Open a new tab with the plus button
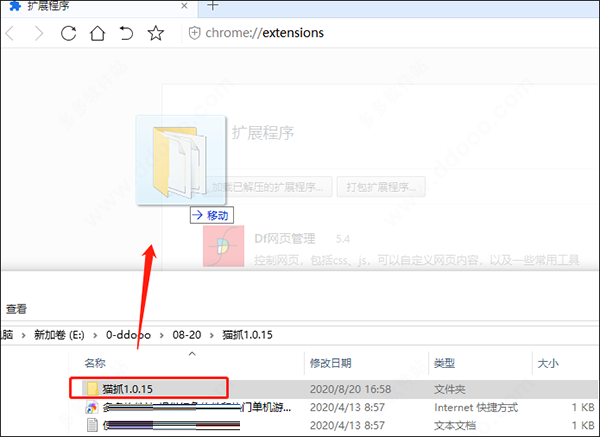The width and height of the screenshot is (600, 437). 212,6
